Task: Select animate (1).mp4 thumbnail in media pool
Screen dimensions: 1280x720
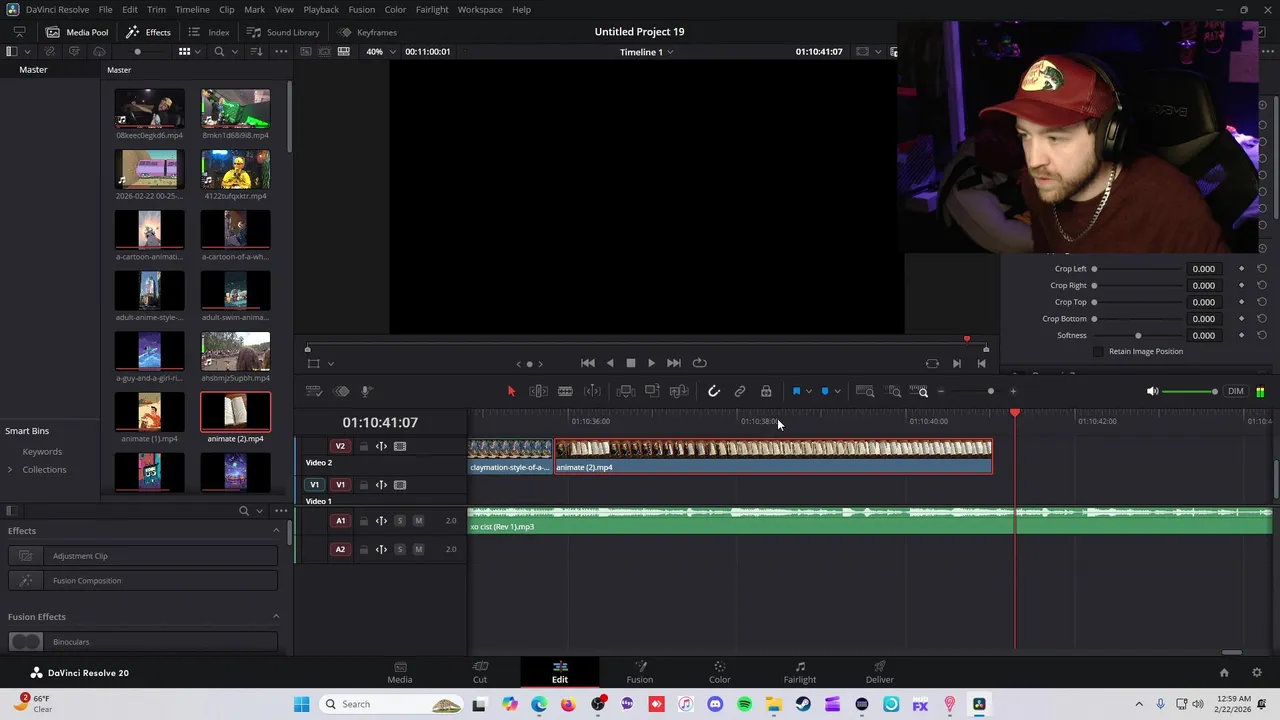Action: click(149, 411)
